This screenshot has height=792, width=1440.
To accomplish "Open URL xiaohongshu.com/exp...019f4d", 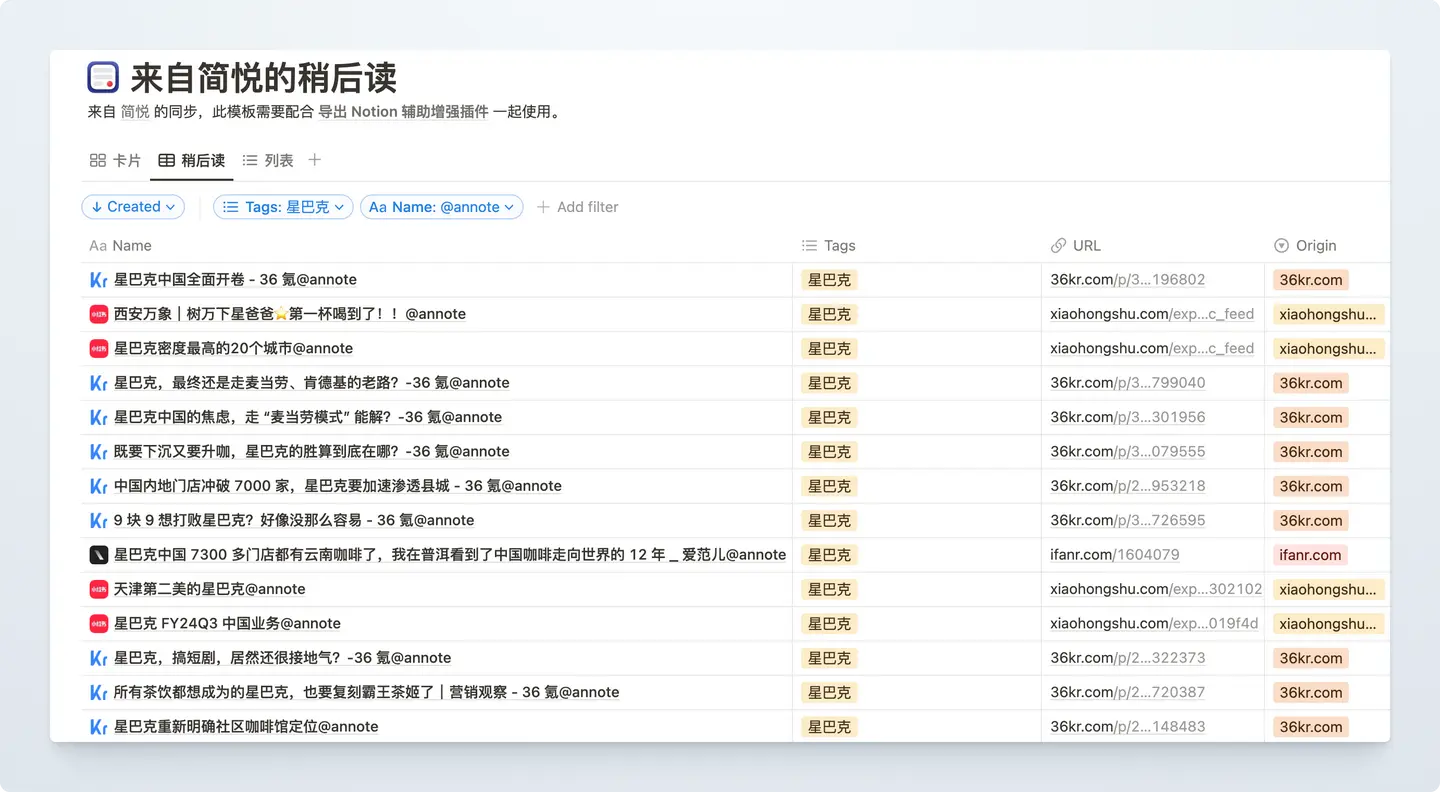I will [1154, 623].
